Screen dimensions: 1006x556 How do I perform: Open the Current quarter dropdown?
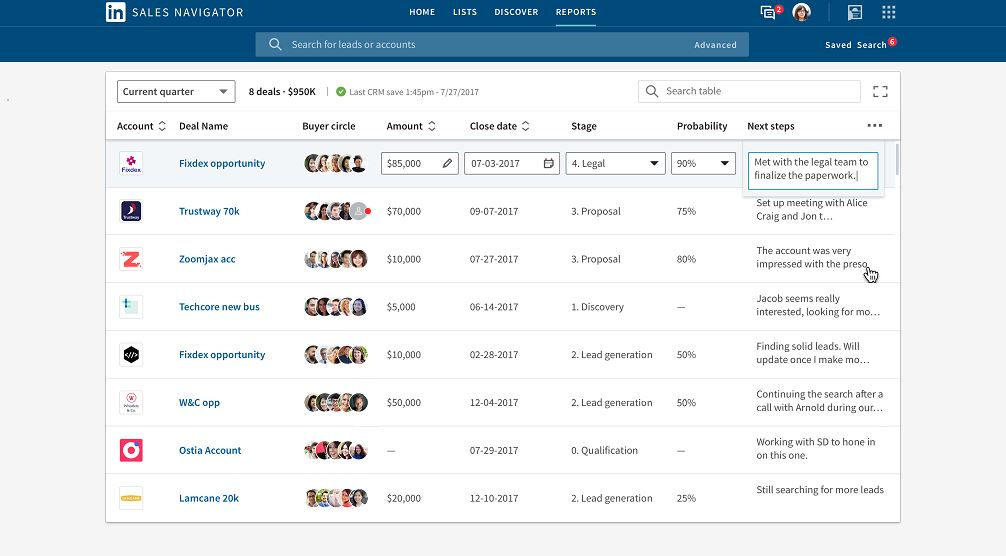176,92
